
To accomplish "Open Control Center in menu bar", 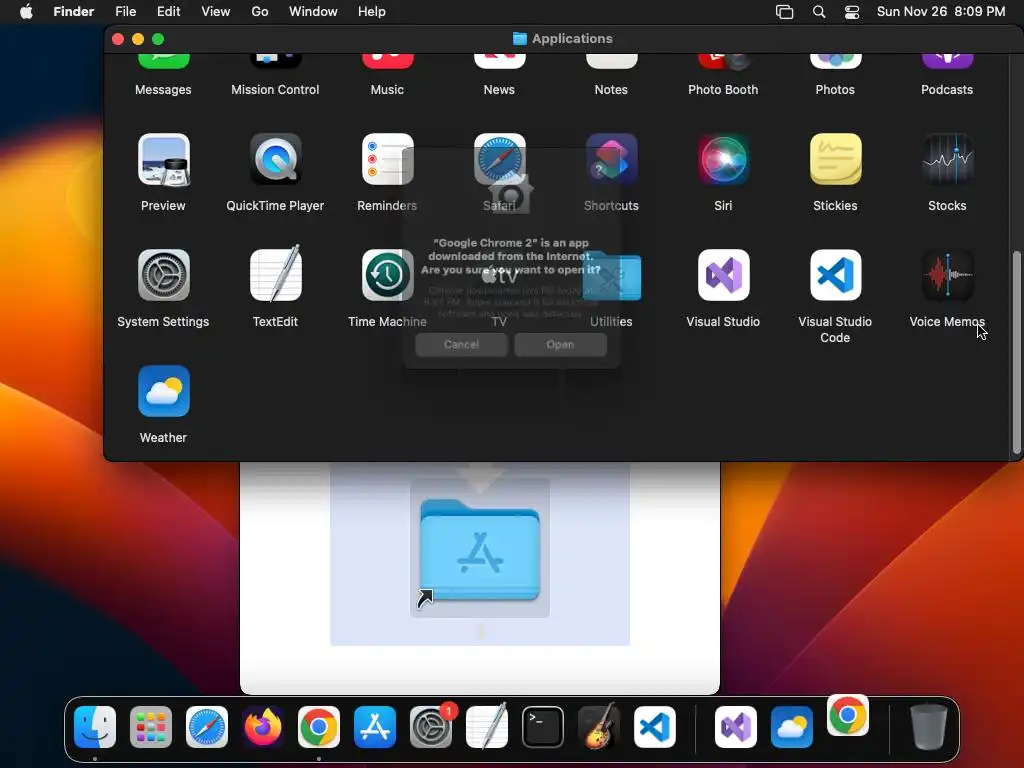I will 852,12.
